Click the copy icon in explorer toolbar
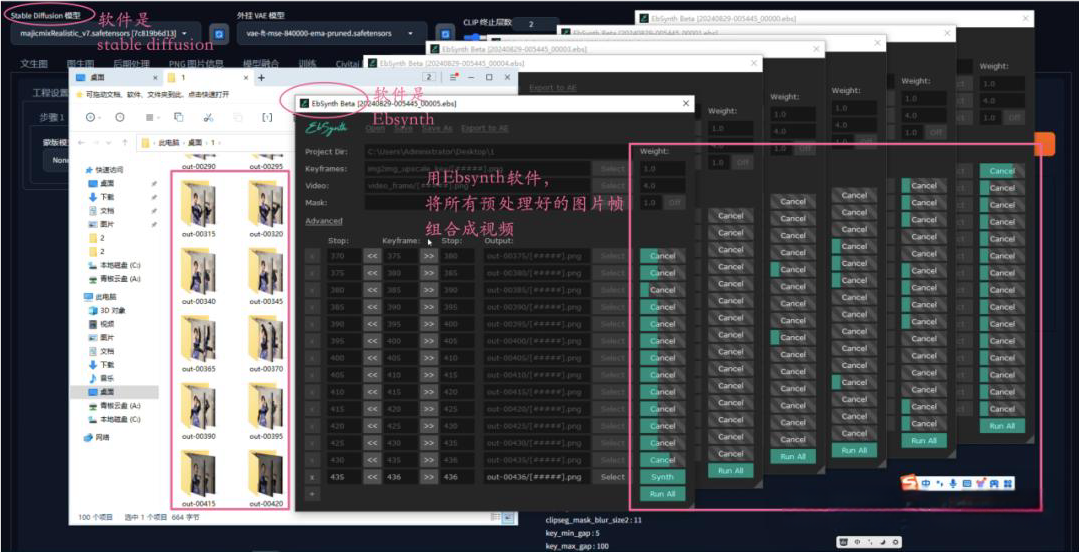1079x552 pixels. pyautogui.click(x=178, y=118)
